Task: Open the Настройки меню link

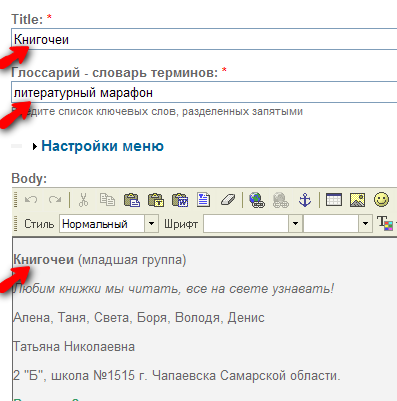Action: [x=102, y=146]
